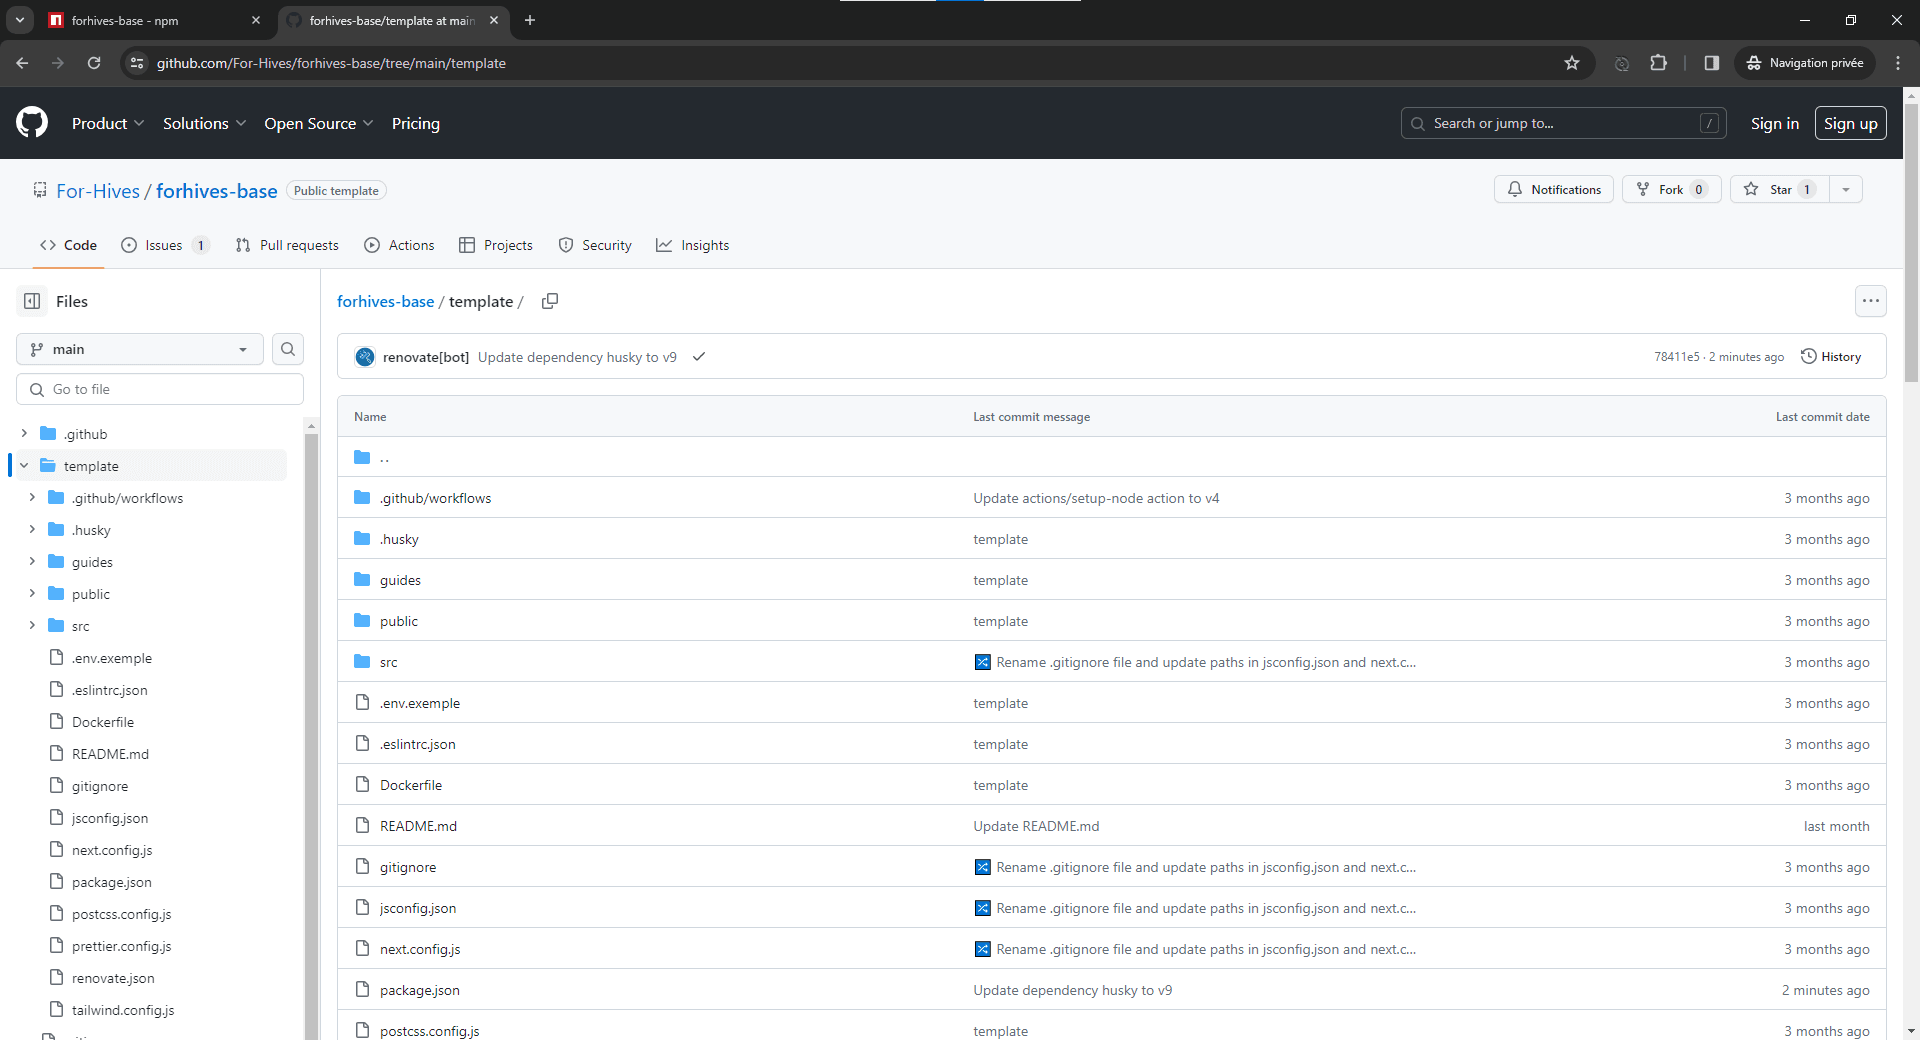Screen dimensions: 1920x1040
Task: Copy the path with the copy icon
Action: pyautogui.click(x=549, y=301)
